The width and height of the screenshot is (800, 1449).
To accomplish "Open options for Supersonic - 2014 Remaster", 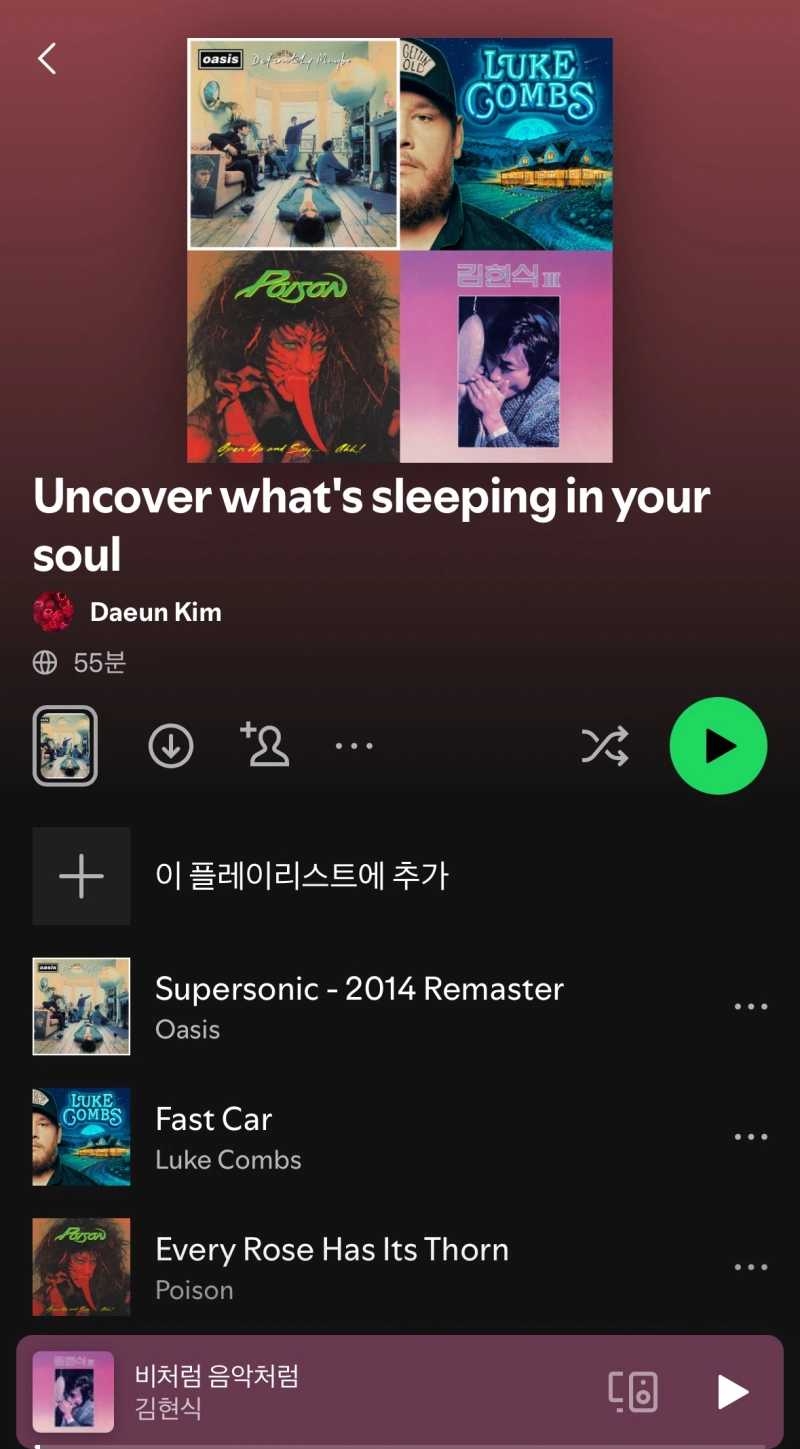I will (751, 1007).
